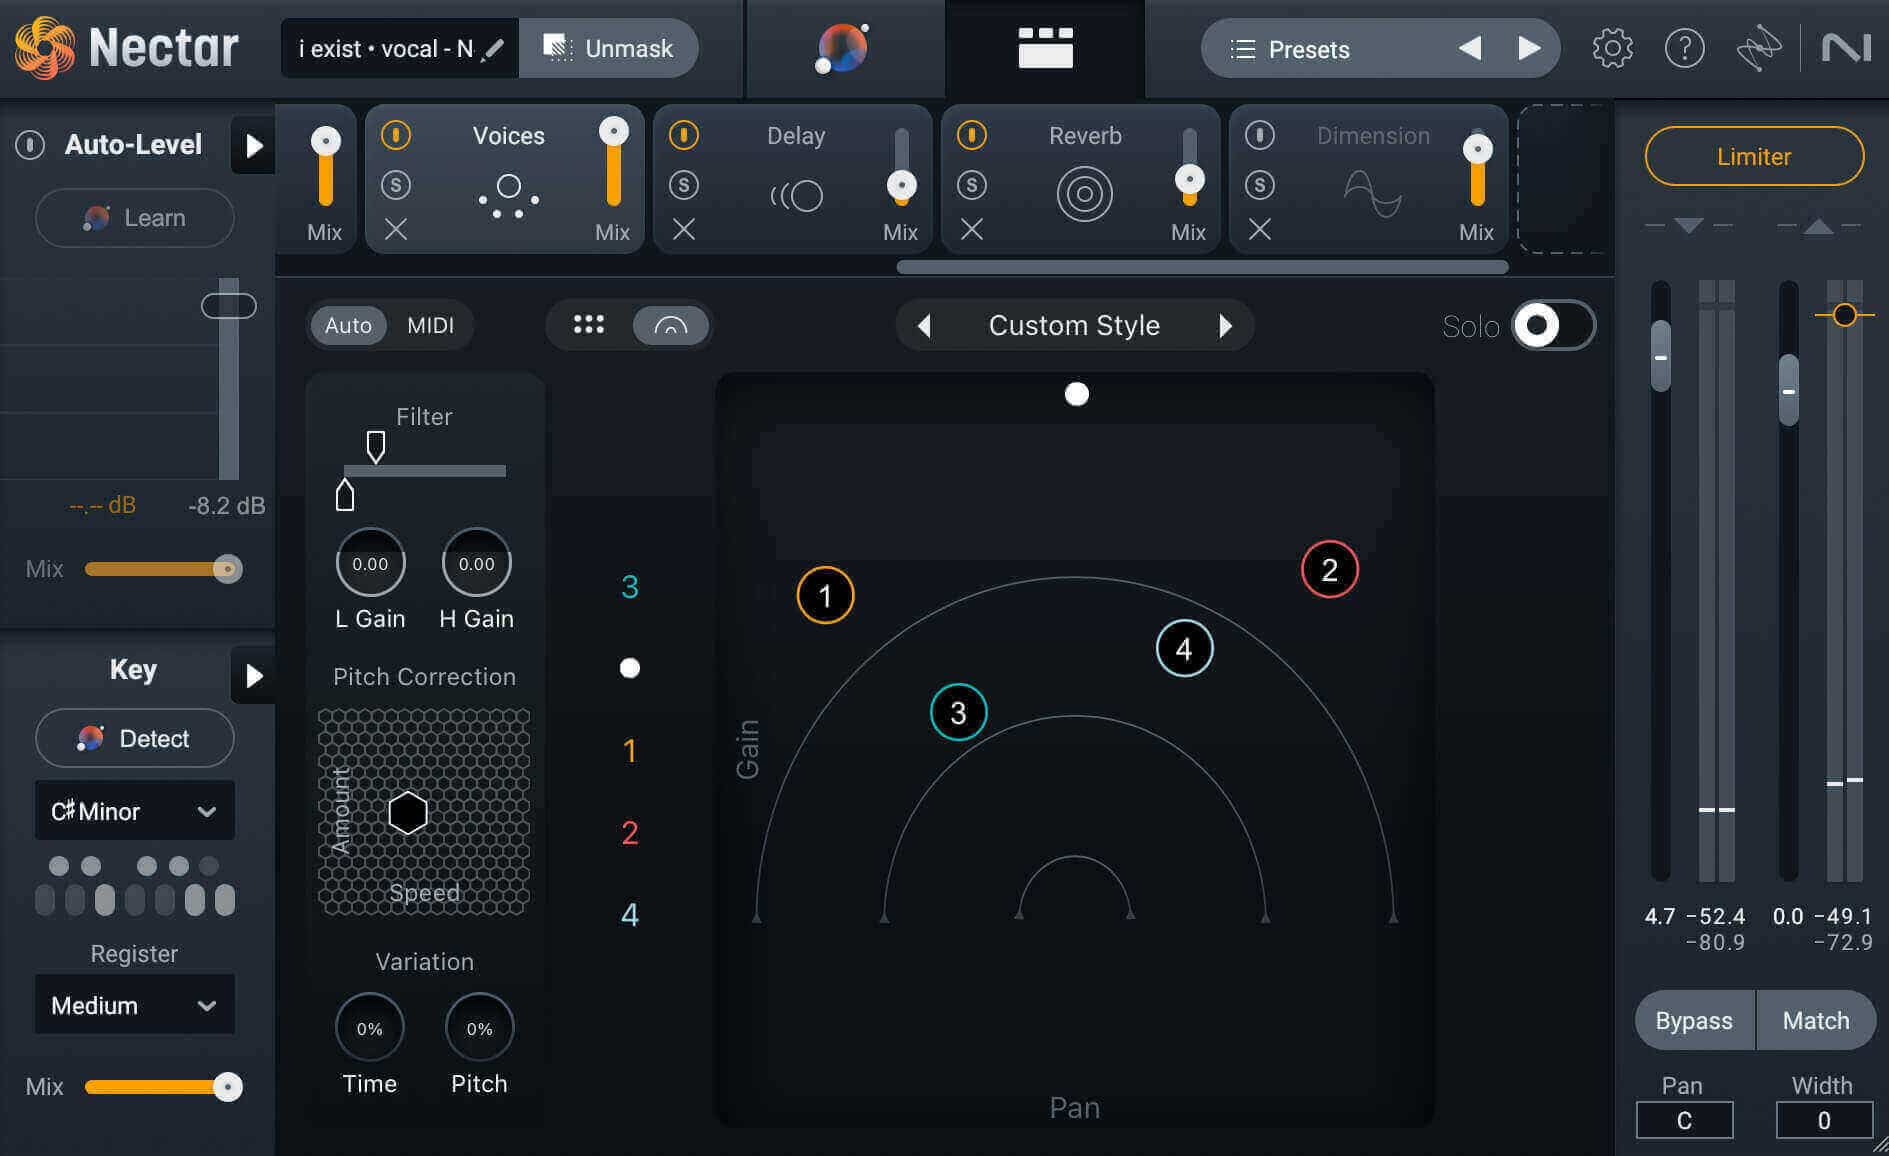Image resolution: width=1889 pixels, height=1156 pixels.
Task: Go to the next voice style
Action: click(x=1226, y=326)
